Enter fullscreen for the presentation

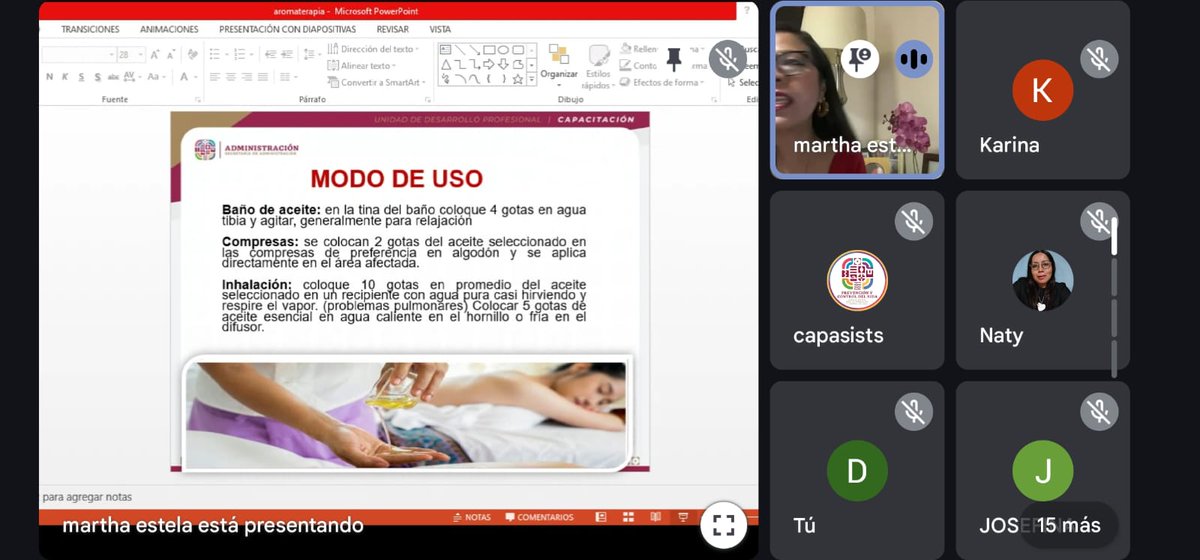724,525
